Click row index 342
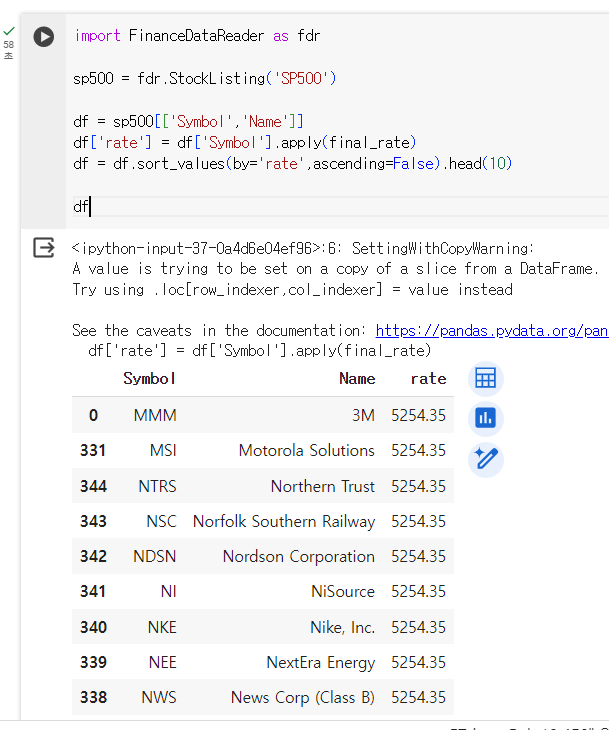 (x=93, y=557)
